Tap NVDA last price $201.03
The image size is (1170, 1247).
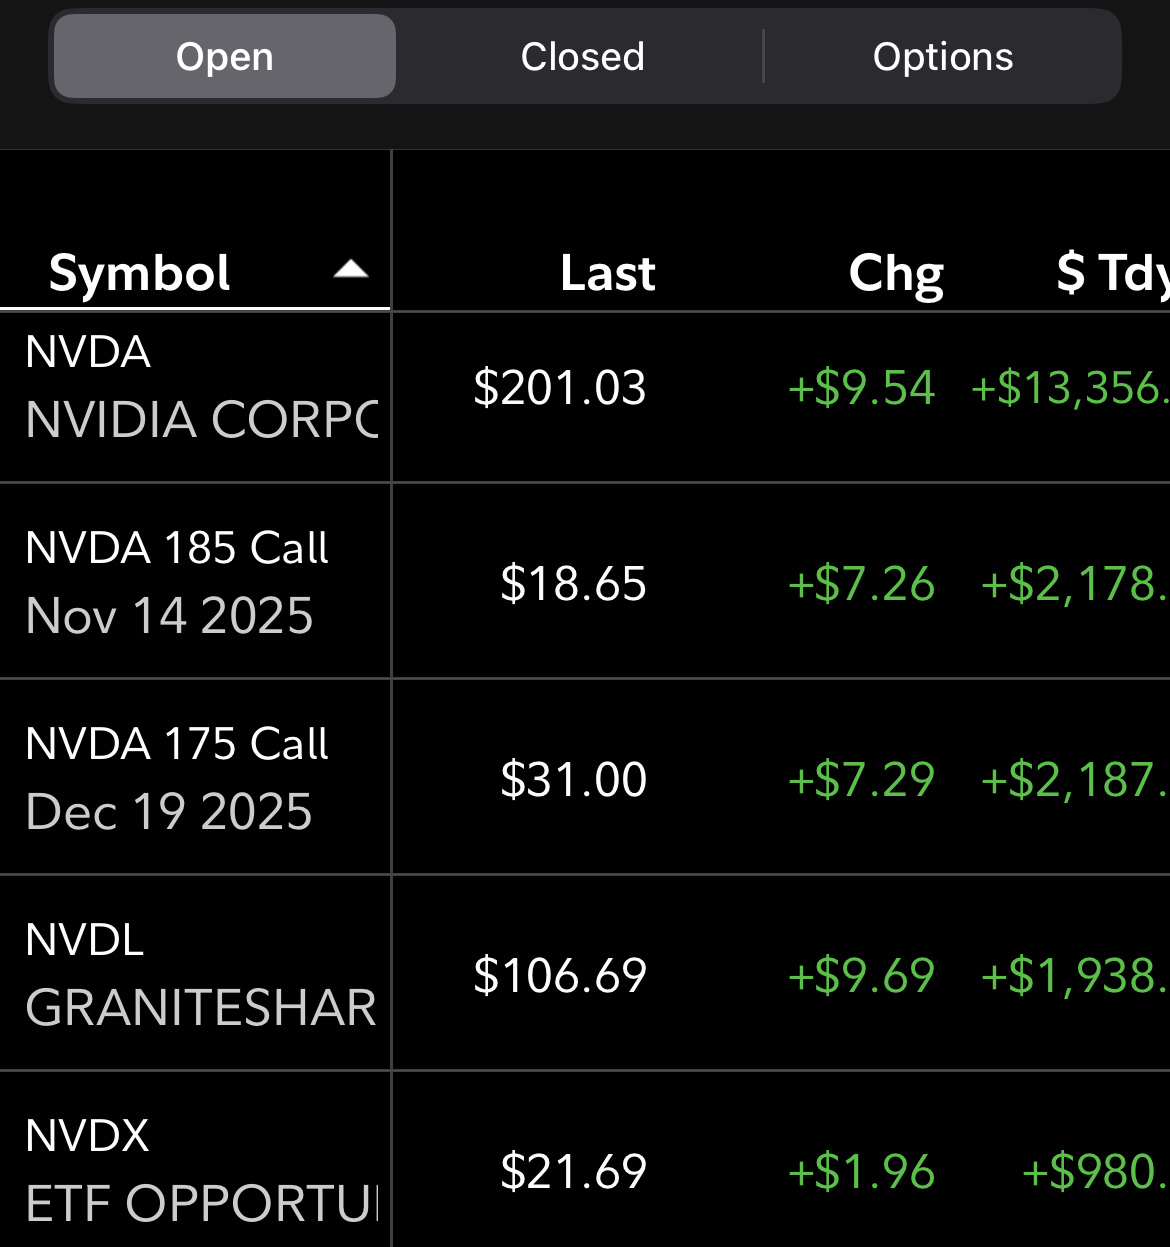coord(559,388)
